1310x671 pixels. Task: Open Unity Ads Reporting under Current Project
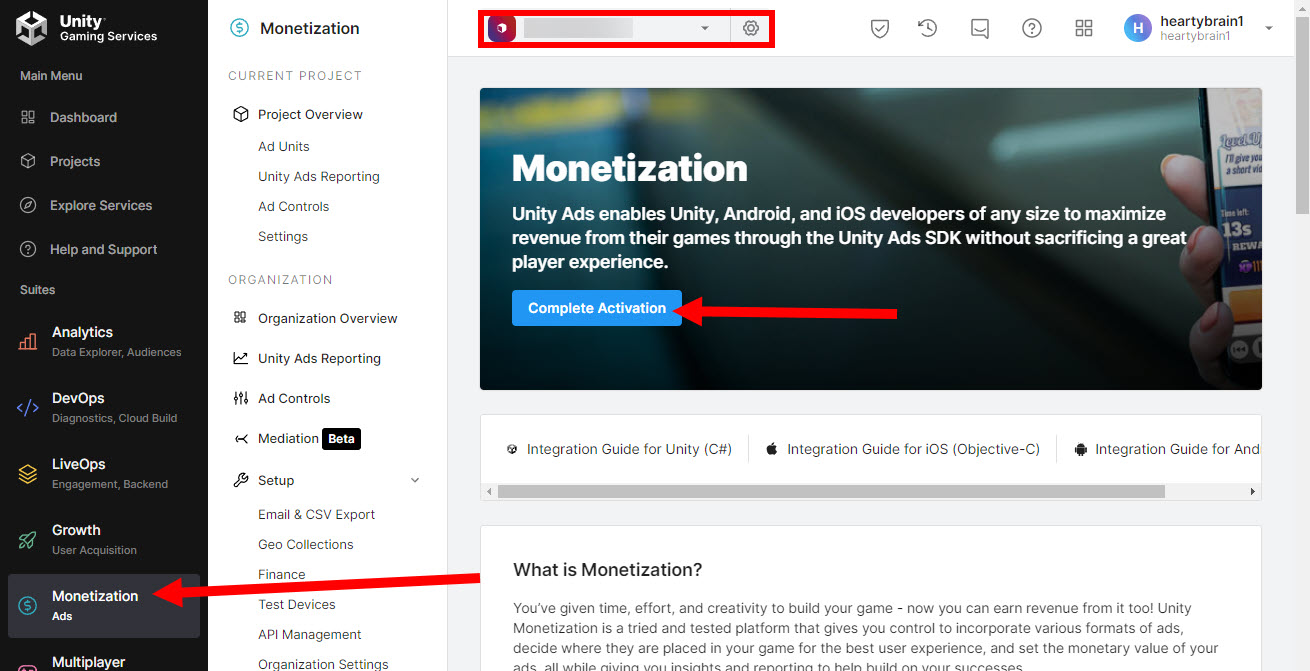(x=319, y=176)
